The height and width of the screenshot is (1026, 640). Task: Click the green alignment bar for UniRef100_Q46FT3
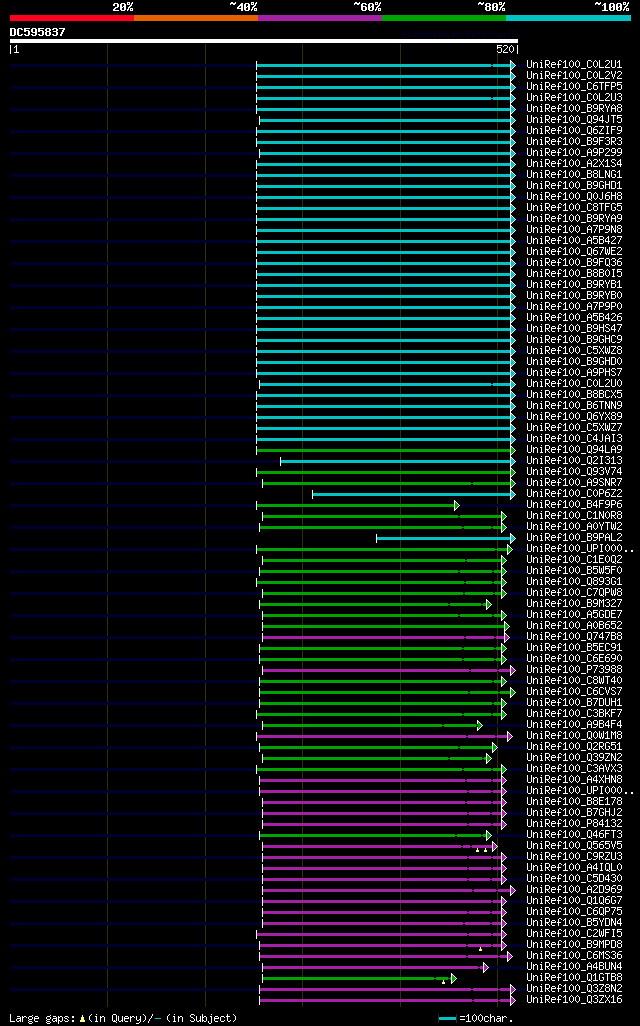tap(376, 836)
